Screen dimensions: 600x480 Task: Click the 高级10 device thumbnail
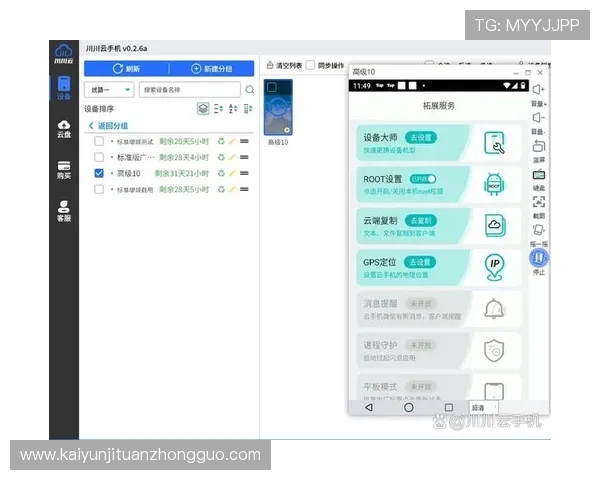(278, 107)
